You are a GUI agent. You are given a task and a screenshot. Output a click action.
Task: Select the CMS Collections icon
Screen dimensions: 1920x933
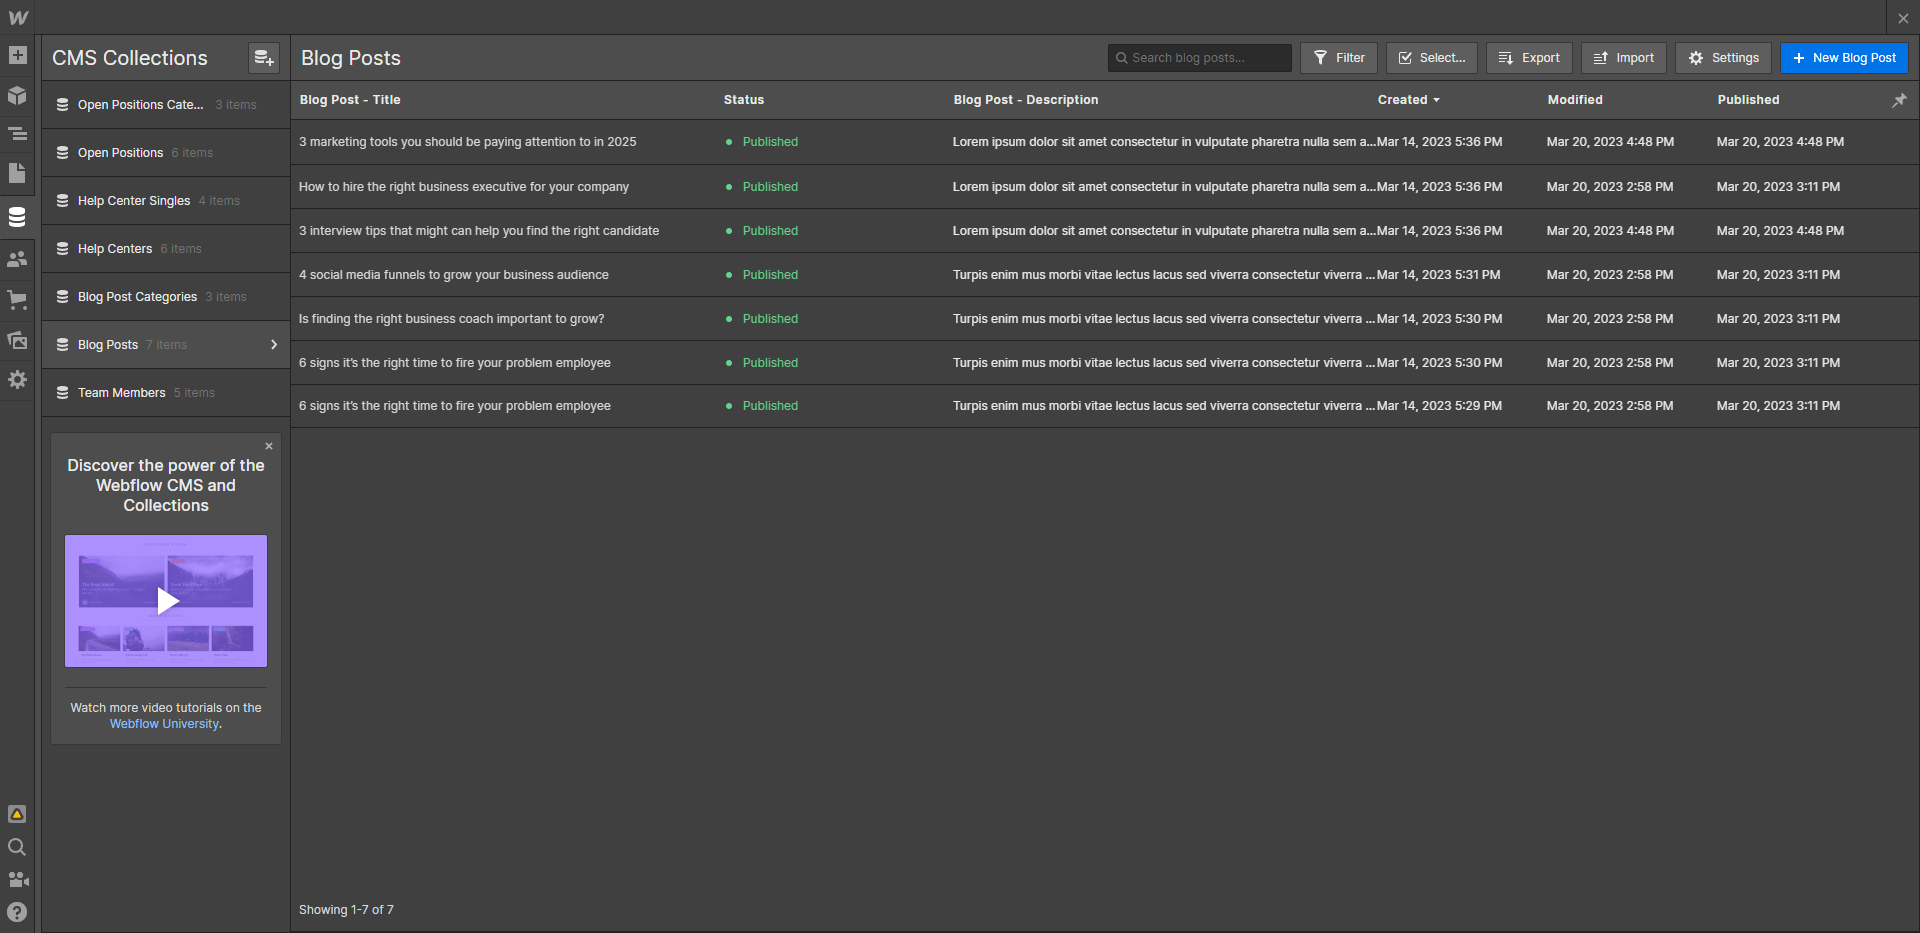[17, 216]
